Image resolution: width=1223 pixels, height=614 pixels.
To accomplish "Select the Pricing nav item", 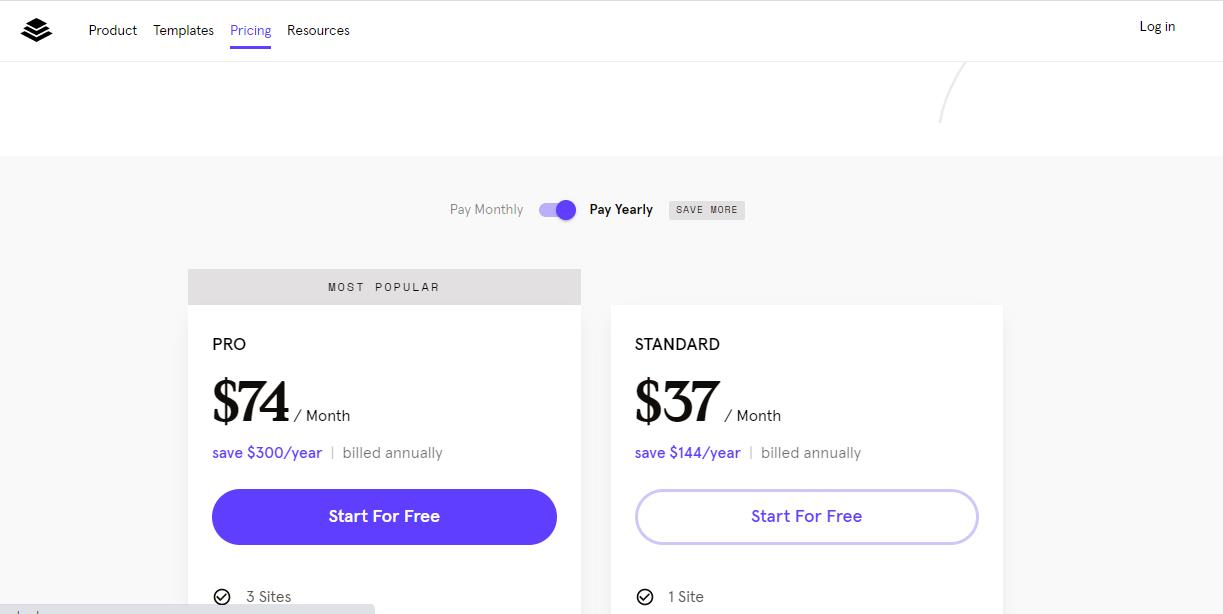I will (x=250, y=30).
